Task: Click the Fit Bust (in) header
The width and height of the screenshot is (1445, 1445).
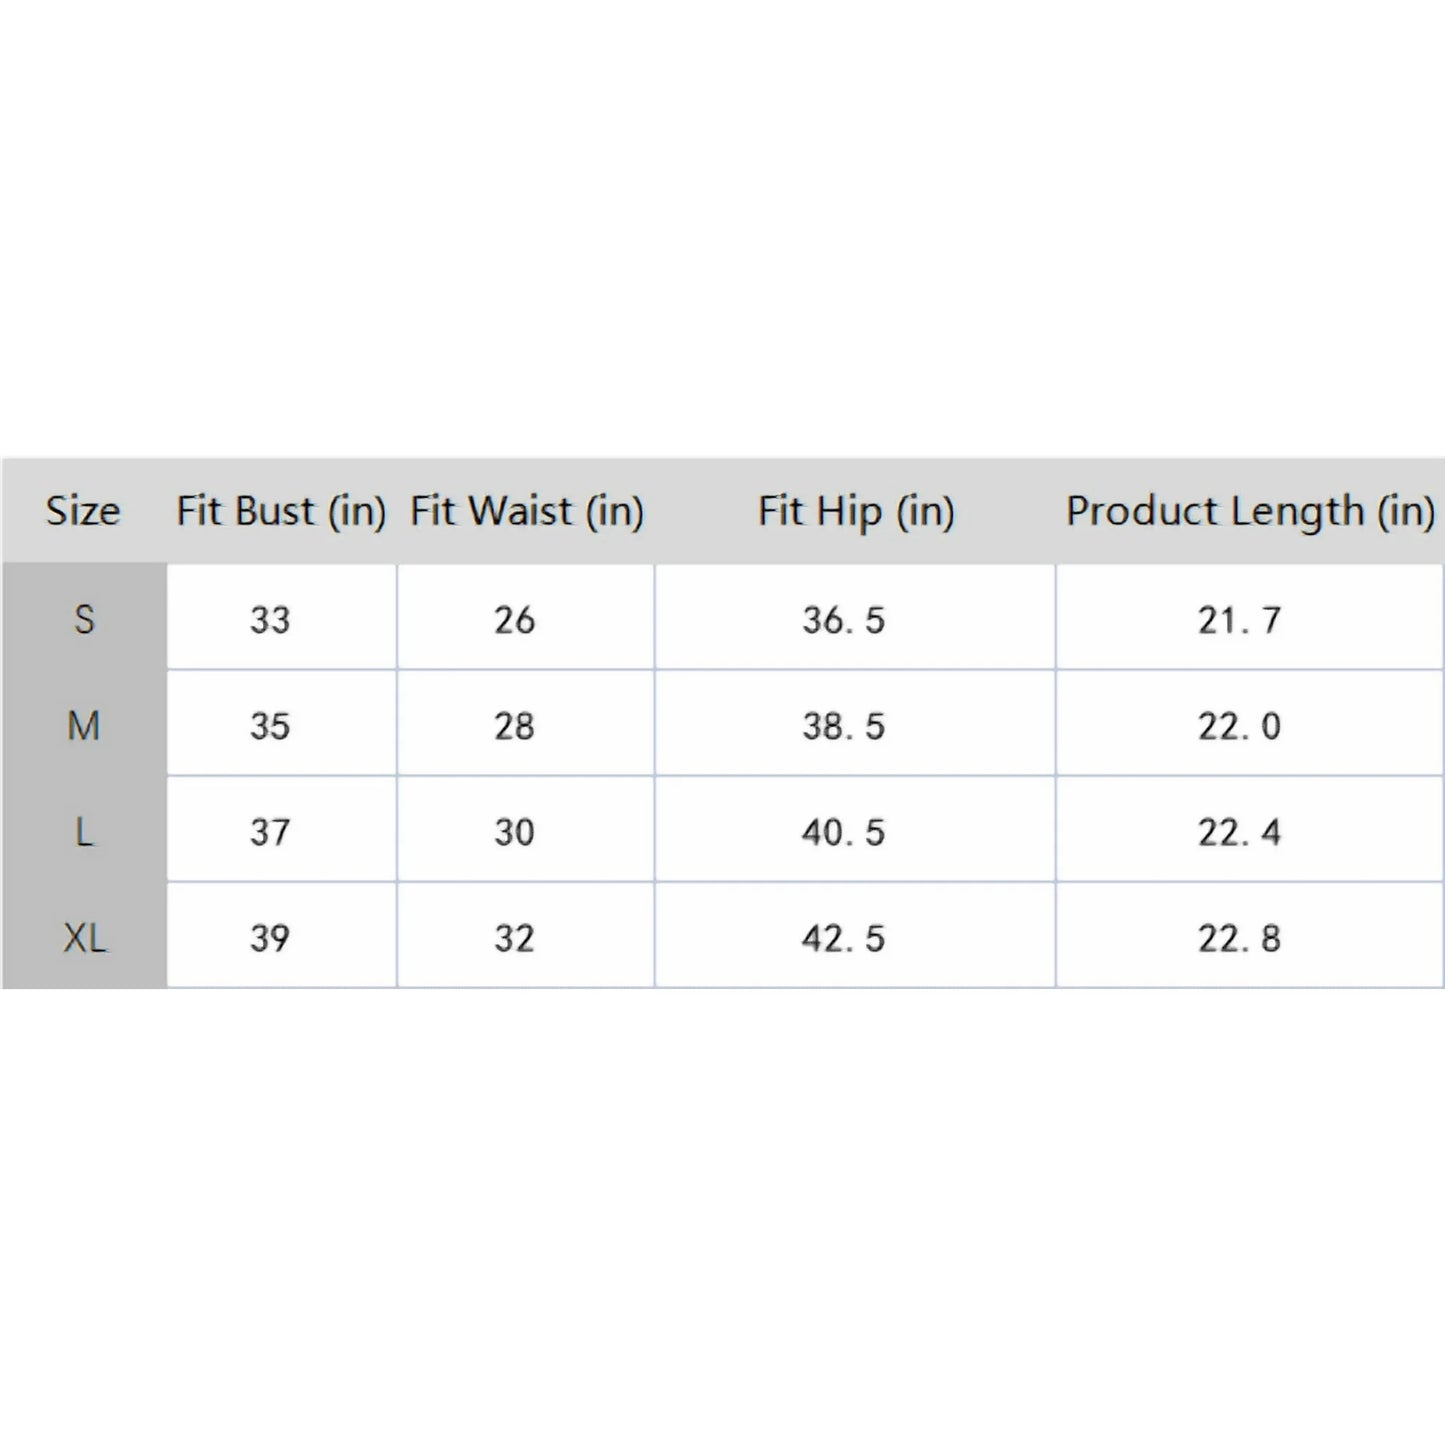Action: [281, 511]
